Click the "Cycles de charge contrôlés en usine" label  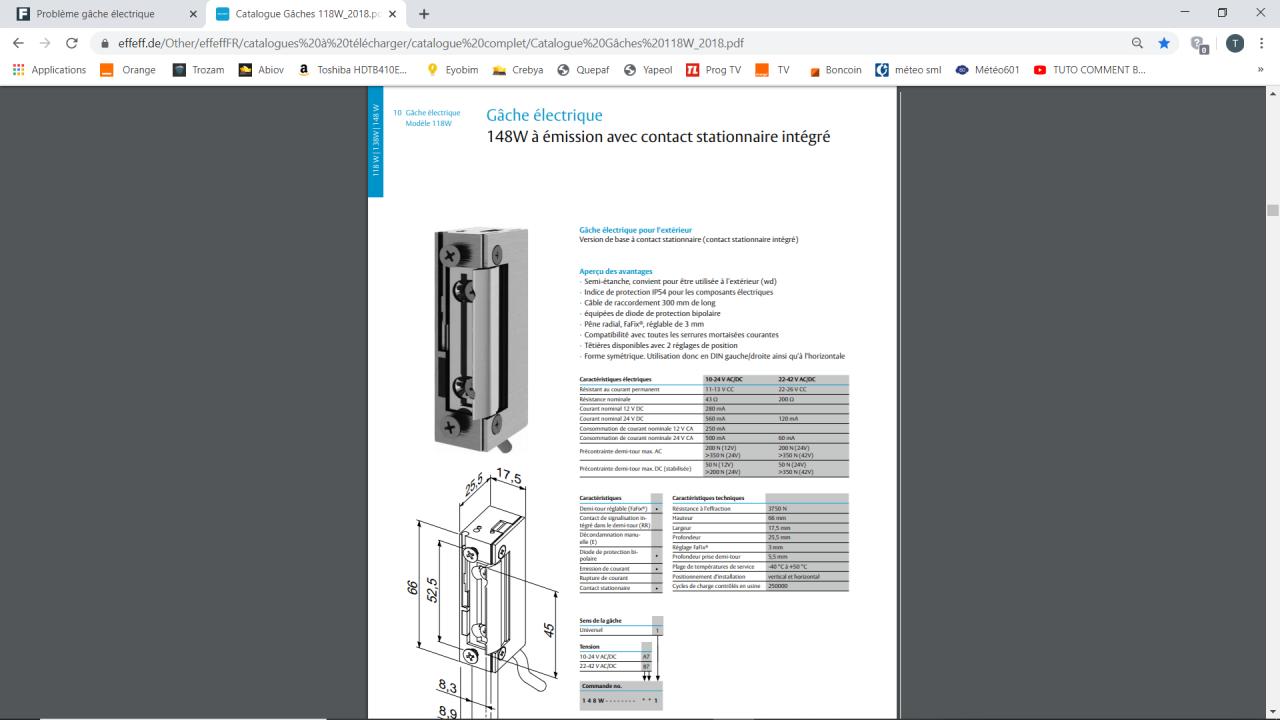pos(718,586)
